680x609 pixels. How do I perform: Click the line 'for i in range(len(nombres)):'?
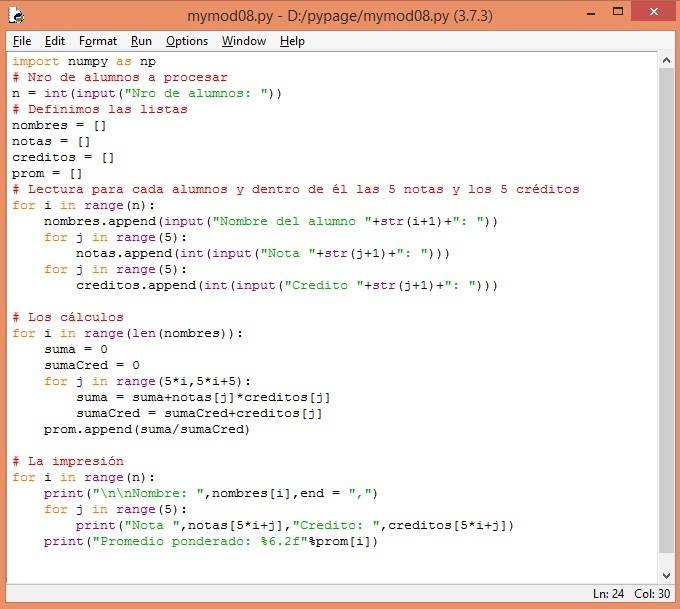(x=128, y=334)
